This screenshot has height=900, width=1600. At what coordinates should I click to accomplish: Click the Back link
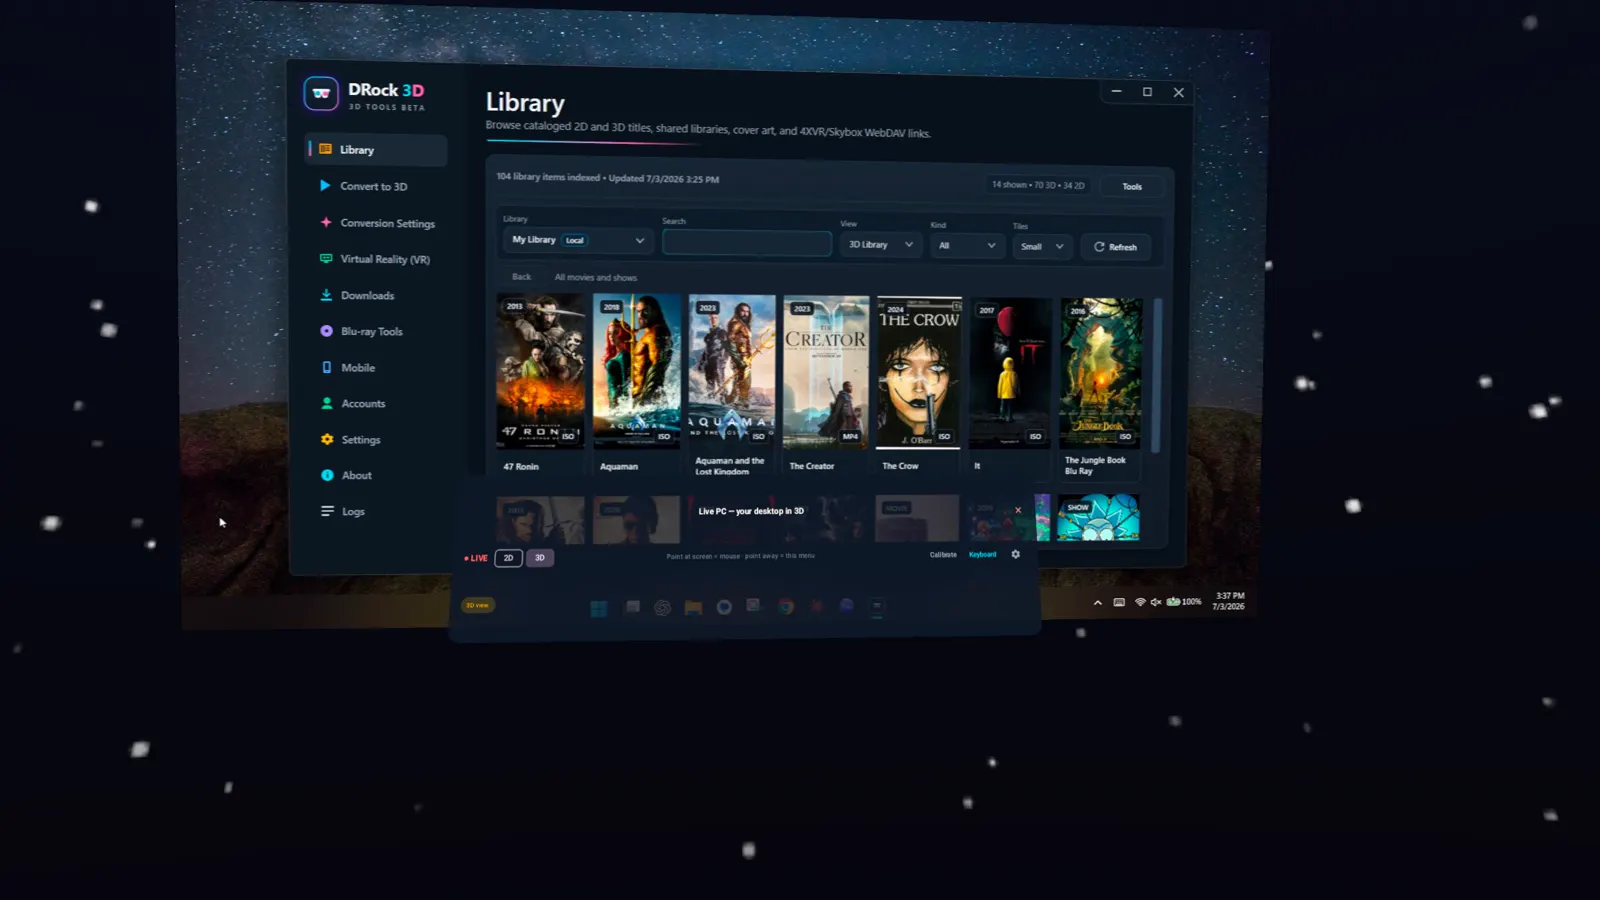coord(522,277)
